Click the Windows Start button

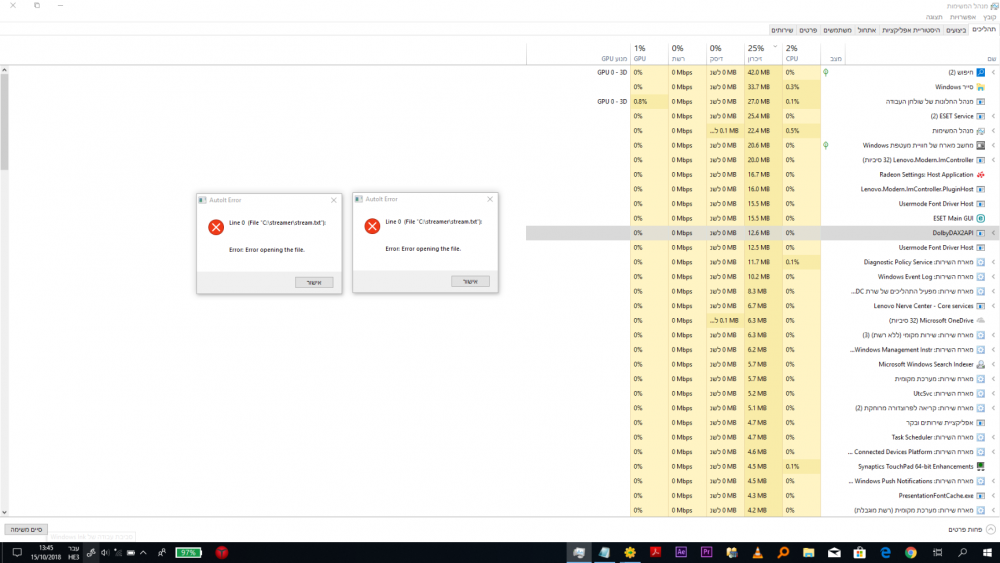pyautogui.click(x=987, y=553)
